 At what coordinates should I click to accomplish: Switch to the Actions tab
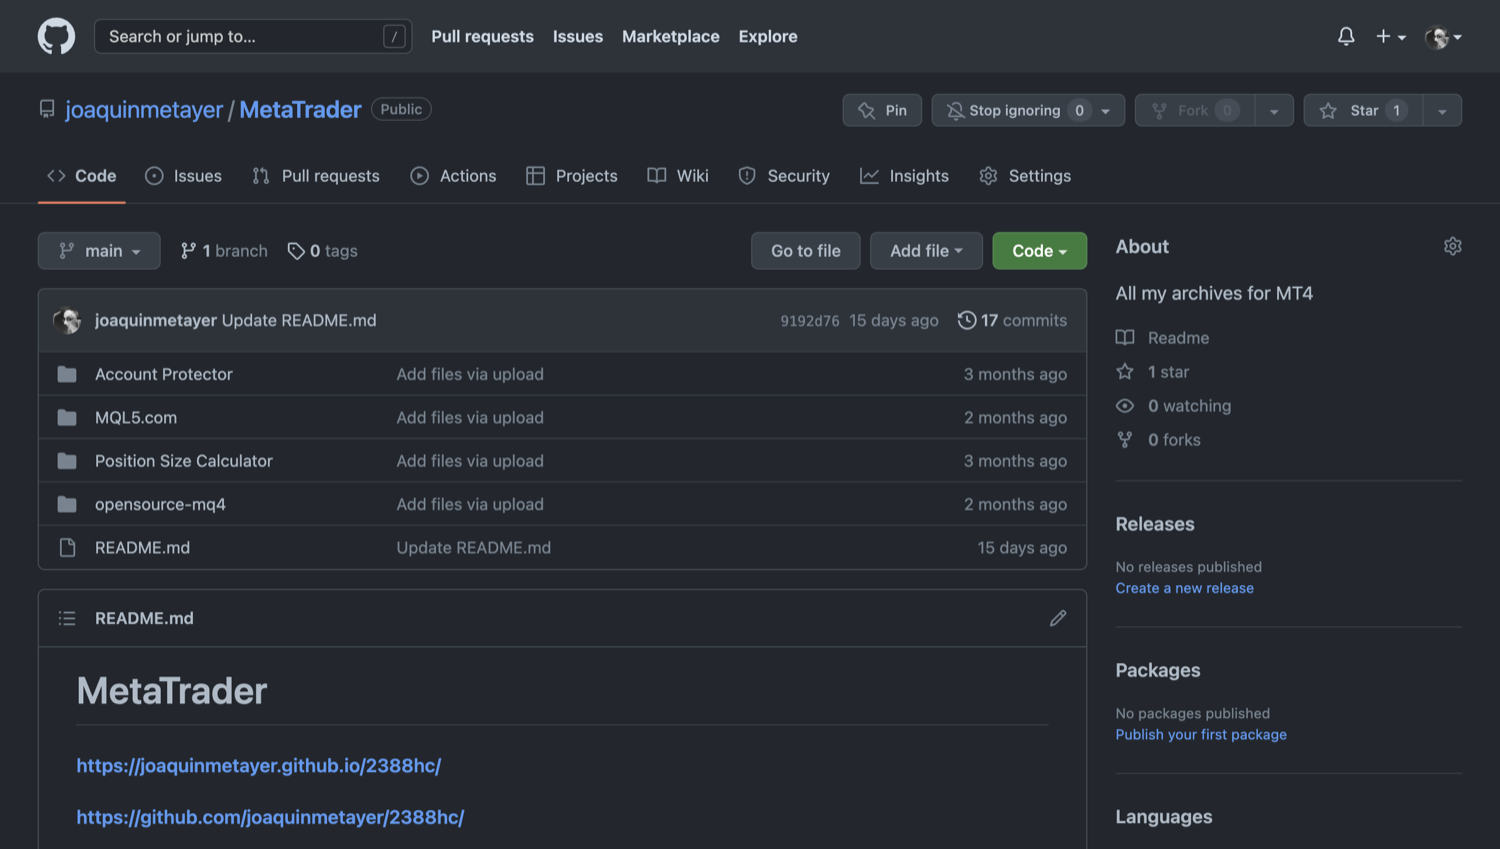pos(454,176)
